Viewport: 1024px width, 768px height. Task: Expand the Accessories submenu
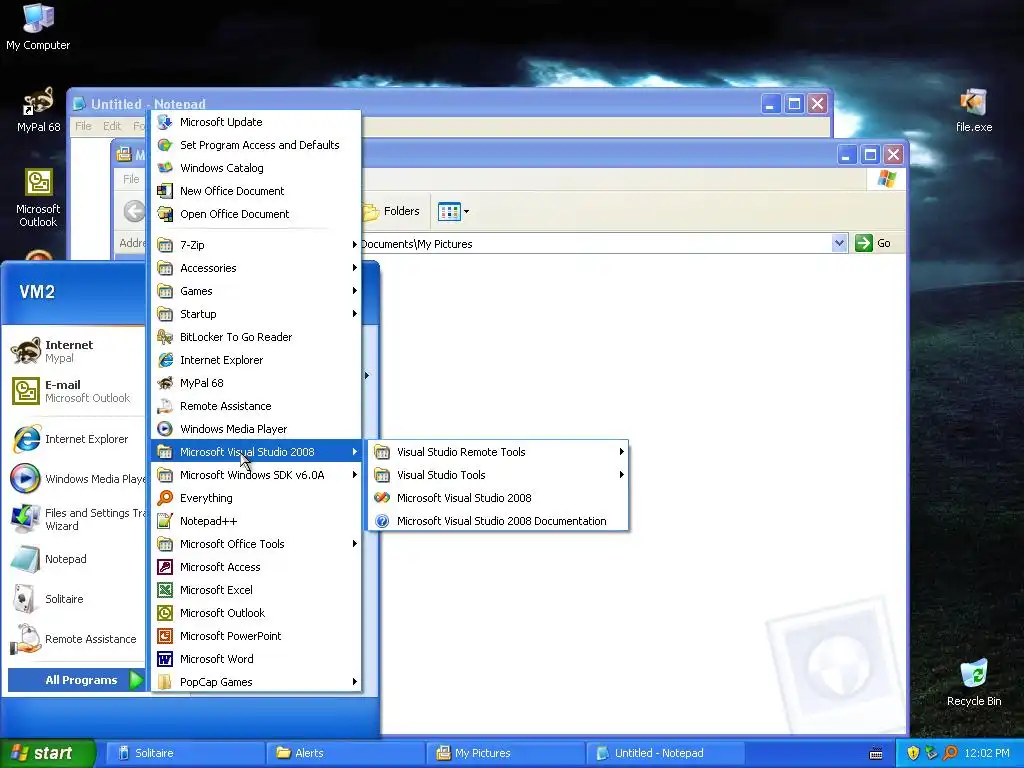(x=256, y=268)
